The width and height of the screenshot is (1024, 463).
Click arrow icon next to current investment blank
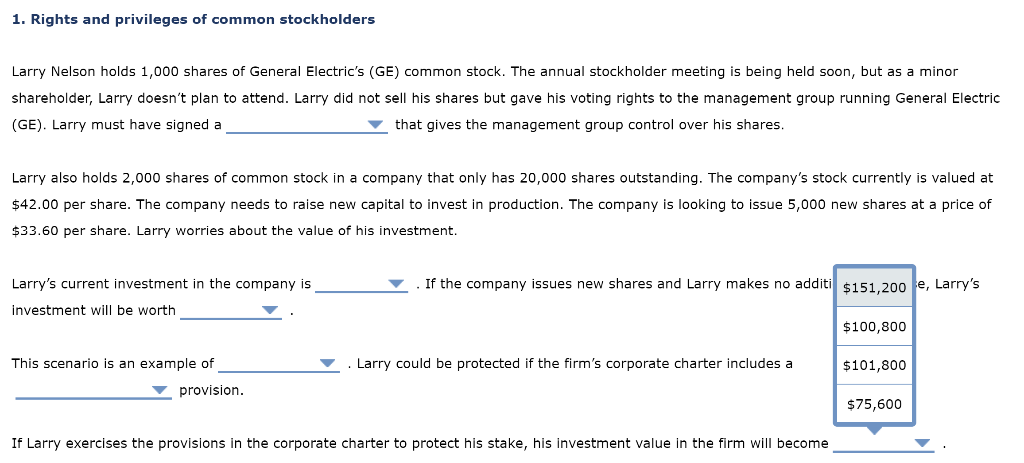(396, 283)
